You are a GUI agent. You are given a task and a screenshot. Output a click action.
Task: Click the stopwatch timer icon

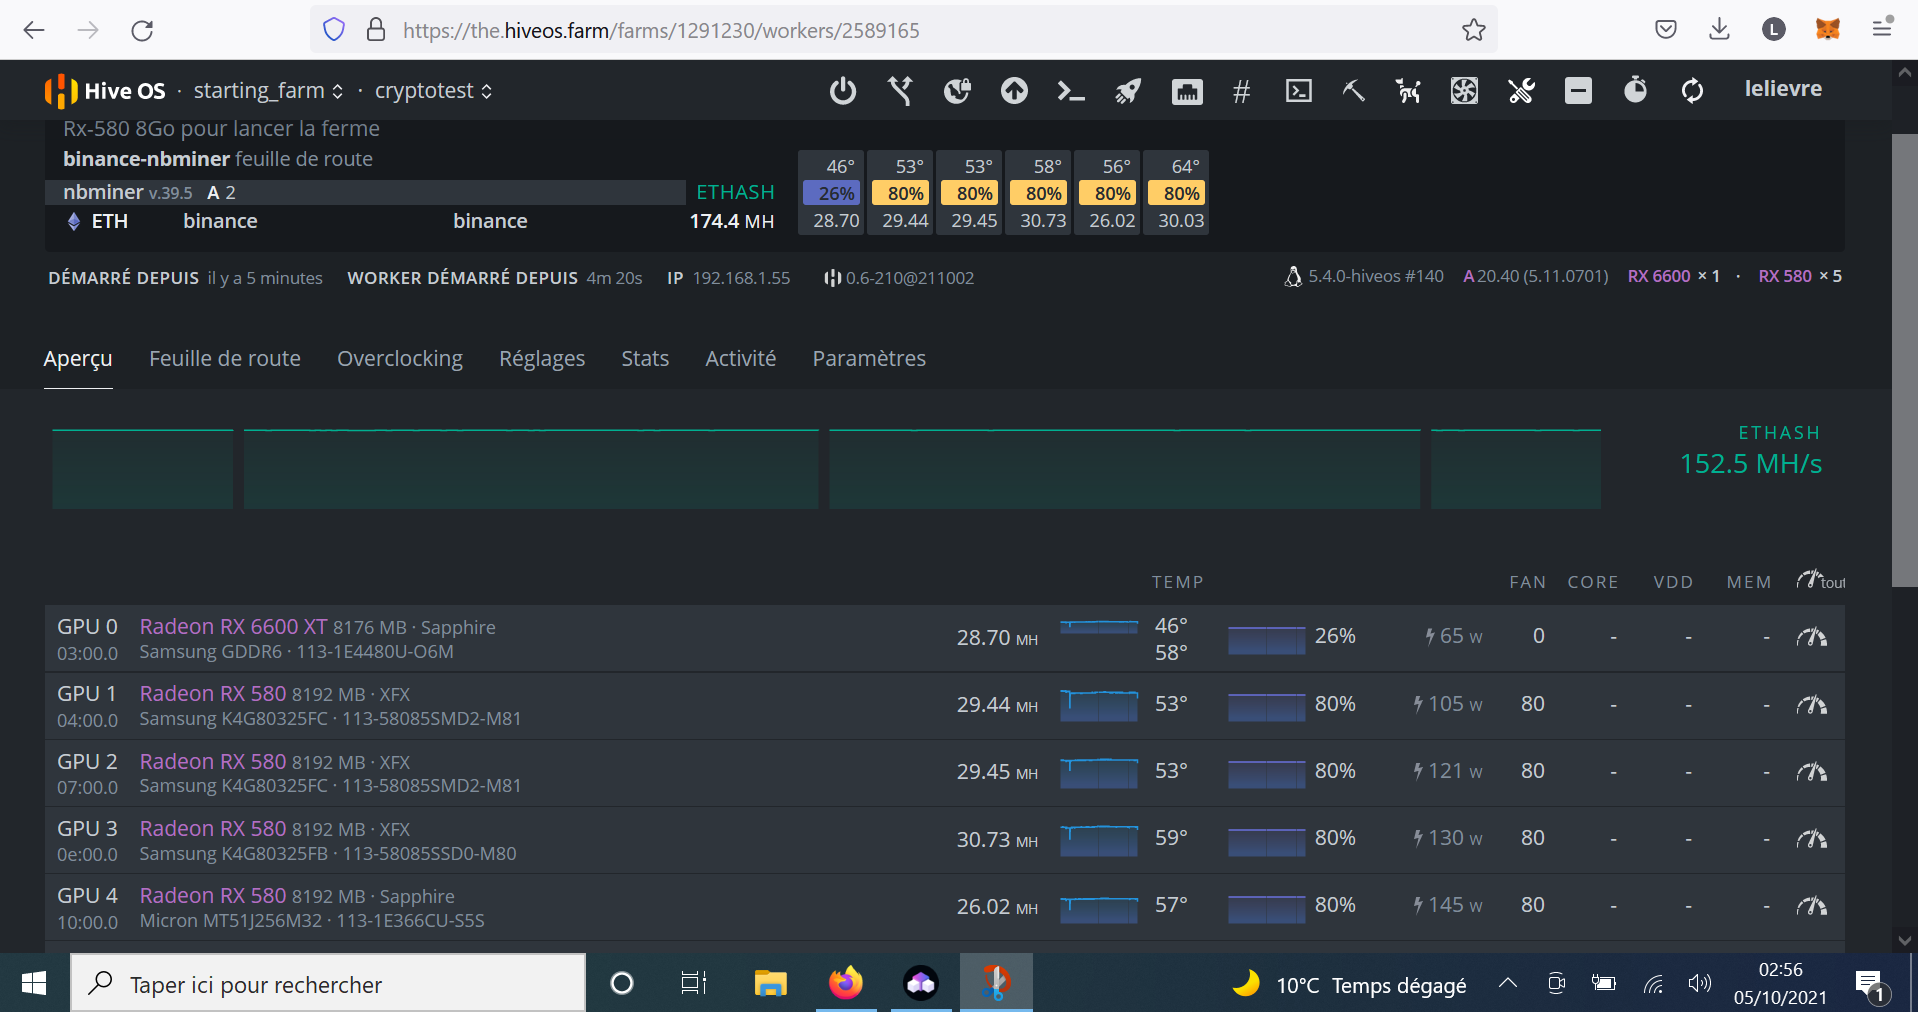point(1635,91)
